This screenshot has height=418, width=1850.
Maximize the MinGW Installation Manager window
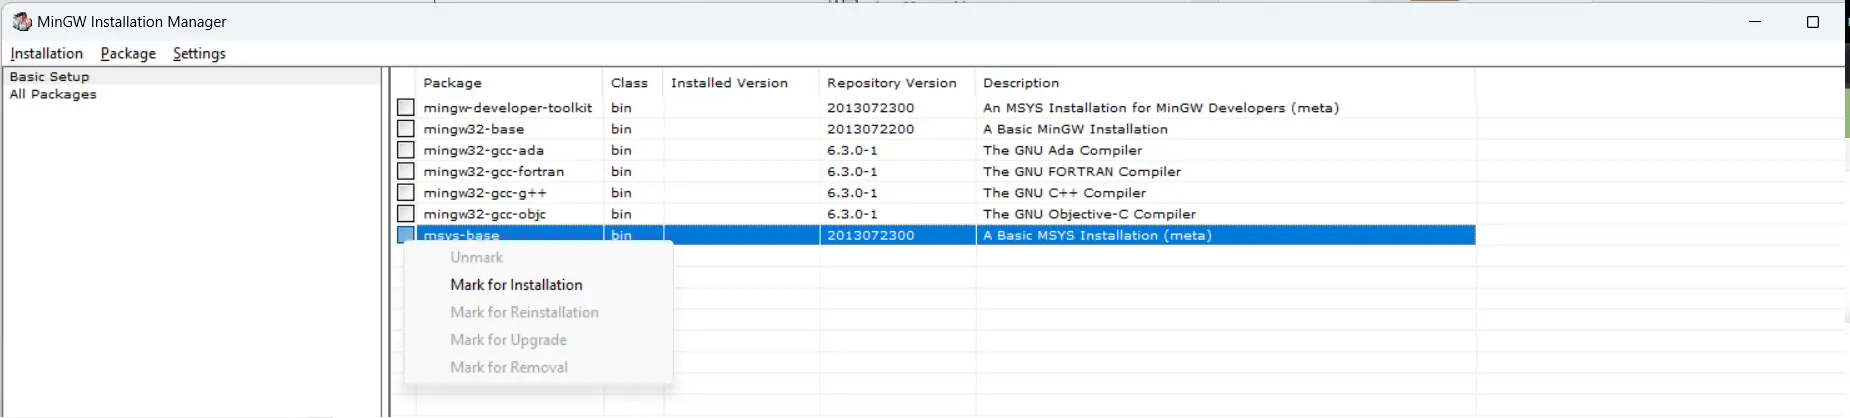click(x=1812, y=22)
